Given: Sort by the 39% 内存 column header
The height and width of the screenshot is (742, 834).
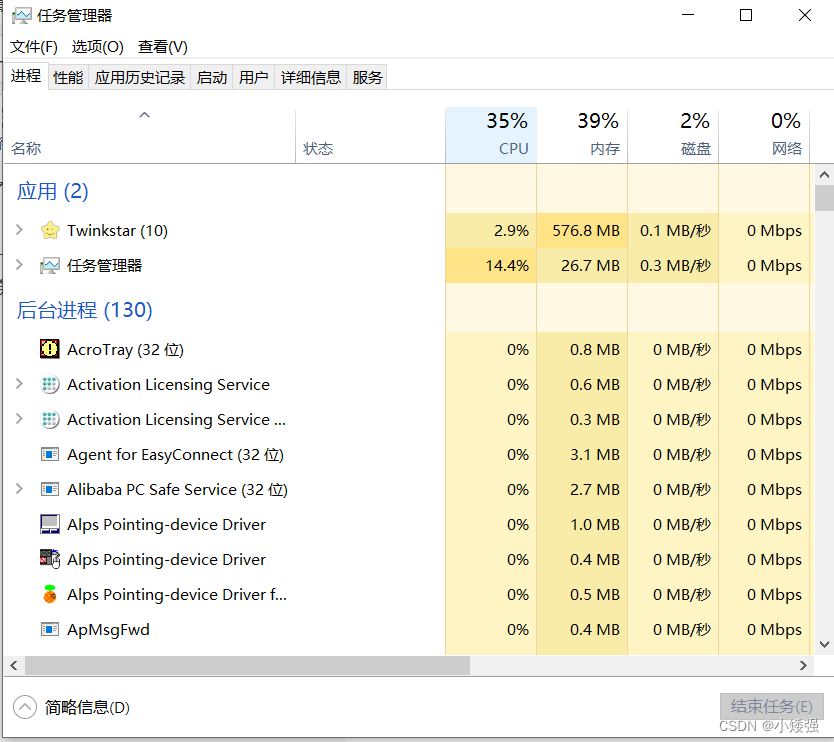Looking at the screenshot, I should pyautogui.click(x=582, y=135).
